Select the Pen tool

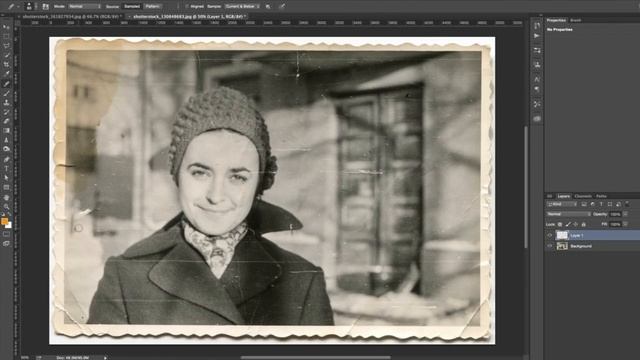[6, 159]
